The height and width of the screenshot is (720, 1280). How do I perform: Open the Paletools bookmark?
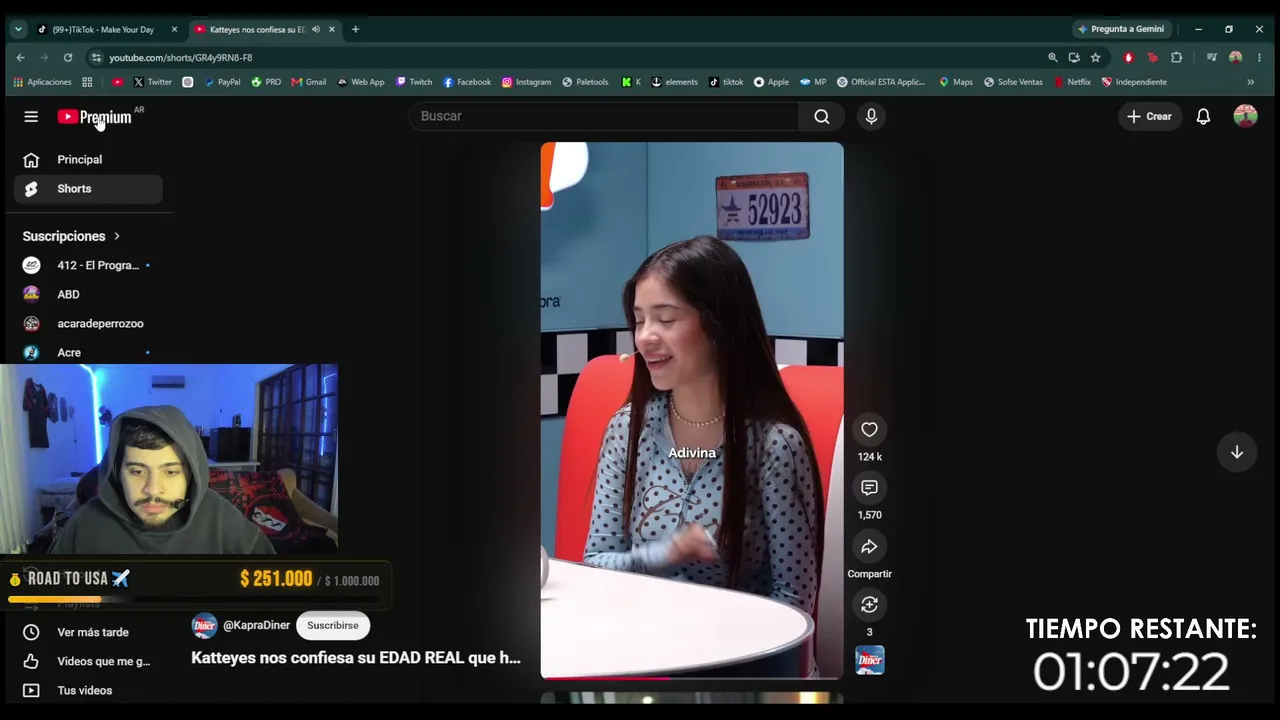[x=585, y=82]
